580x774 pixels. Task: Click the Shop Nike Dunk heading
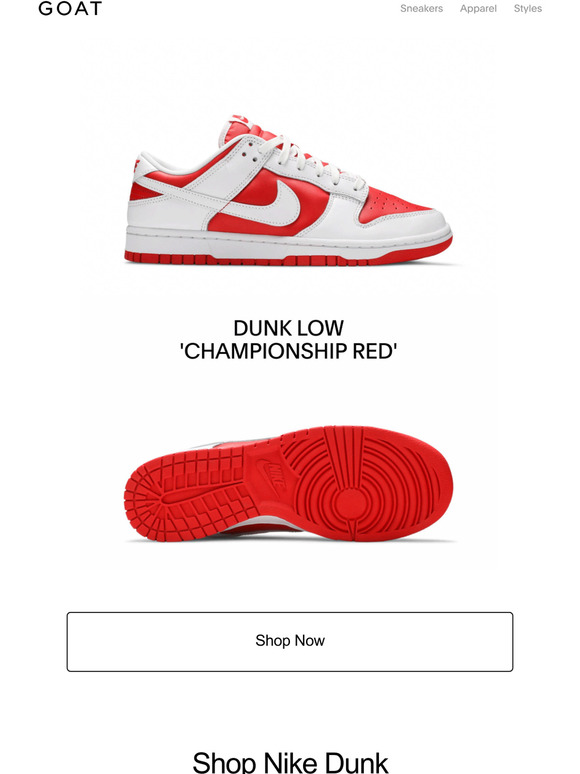290,762
